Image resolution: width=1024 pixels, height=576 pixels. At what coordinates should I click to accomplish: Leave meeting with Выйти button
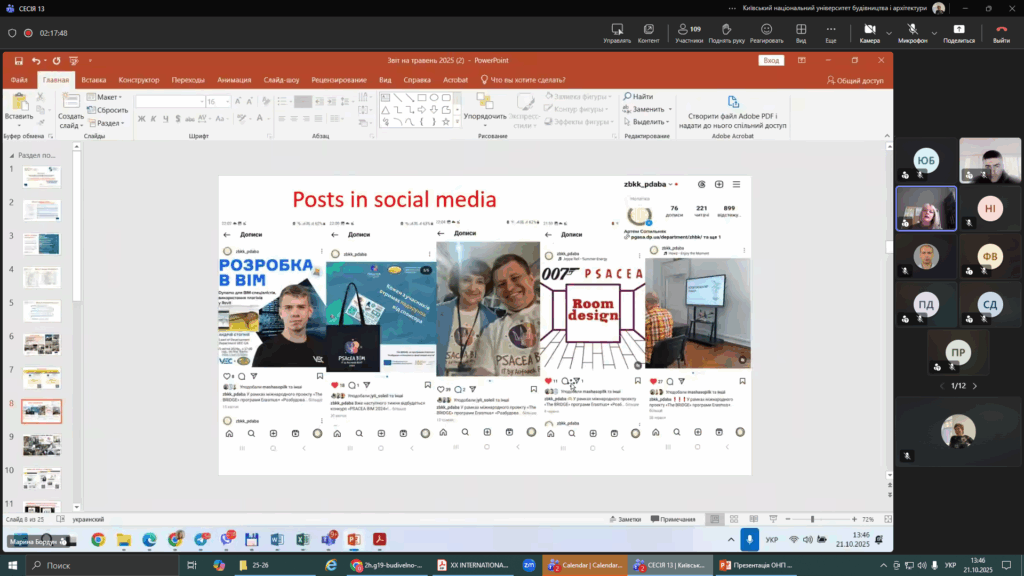click(x=1001, y=30)
